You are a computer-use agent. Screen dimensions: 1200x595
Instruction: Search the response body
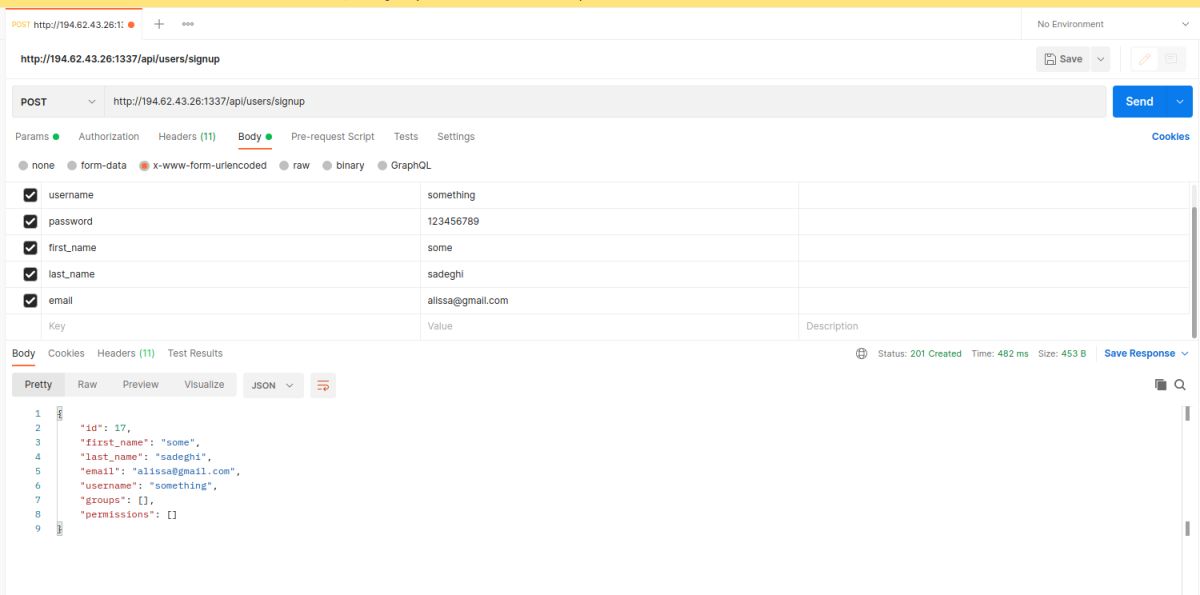tap(1180, 385)
